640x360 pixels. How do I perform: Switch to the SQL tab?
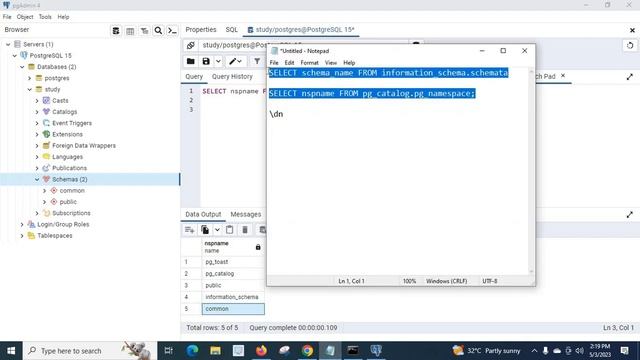coord(231,30)
